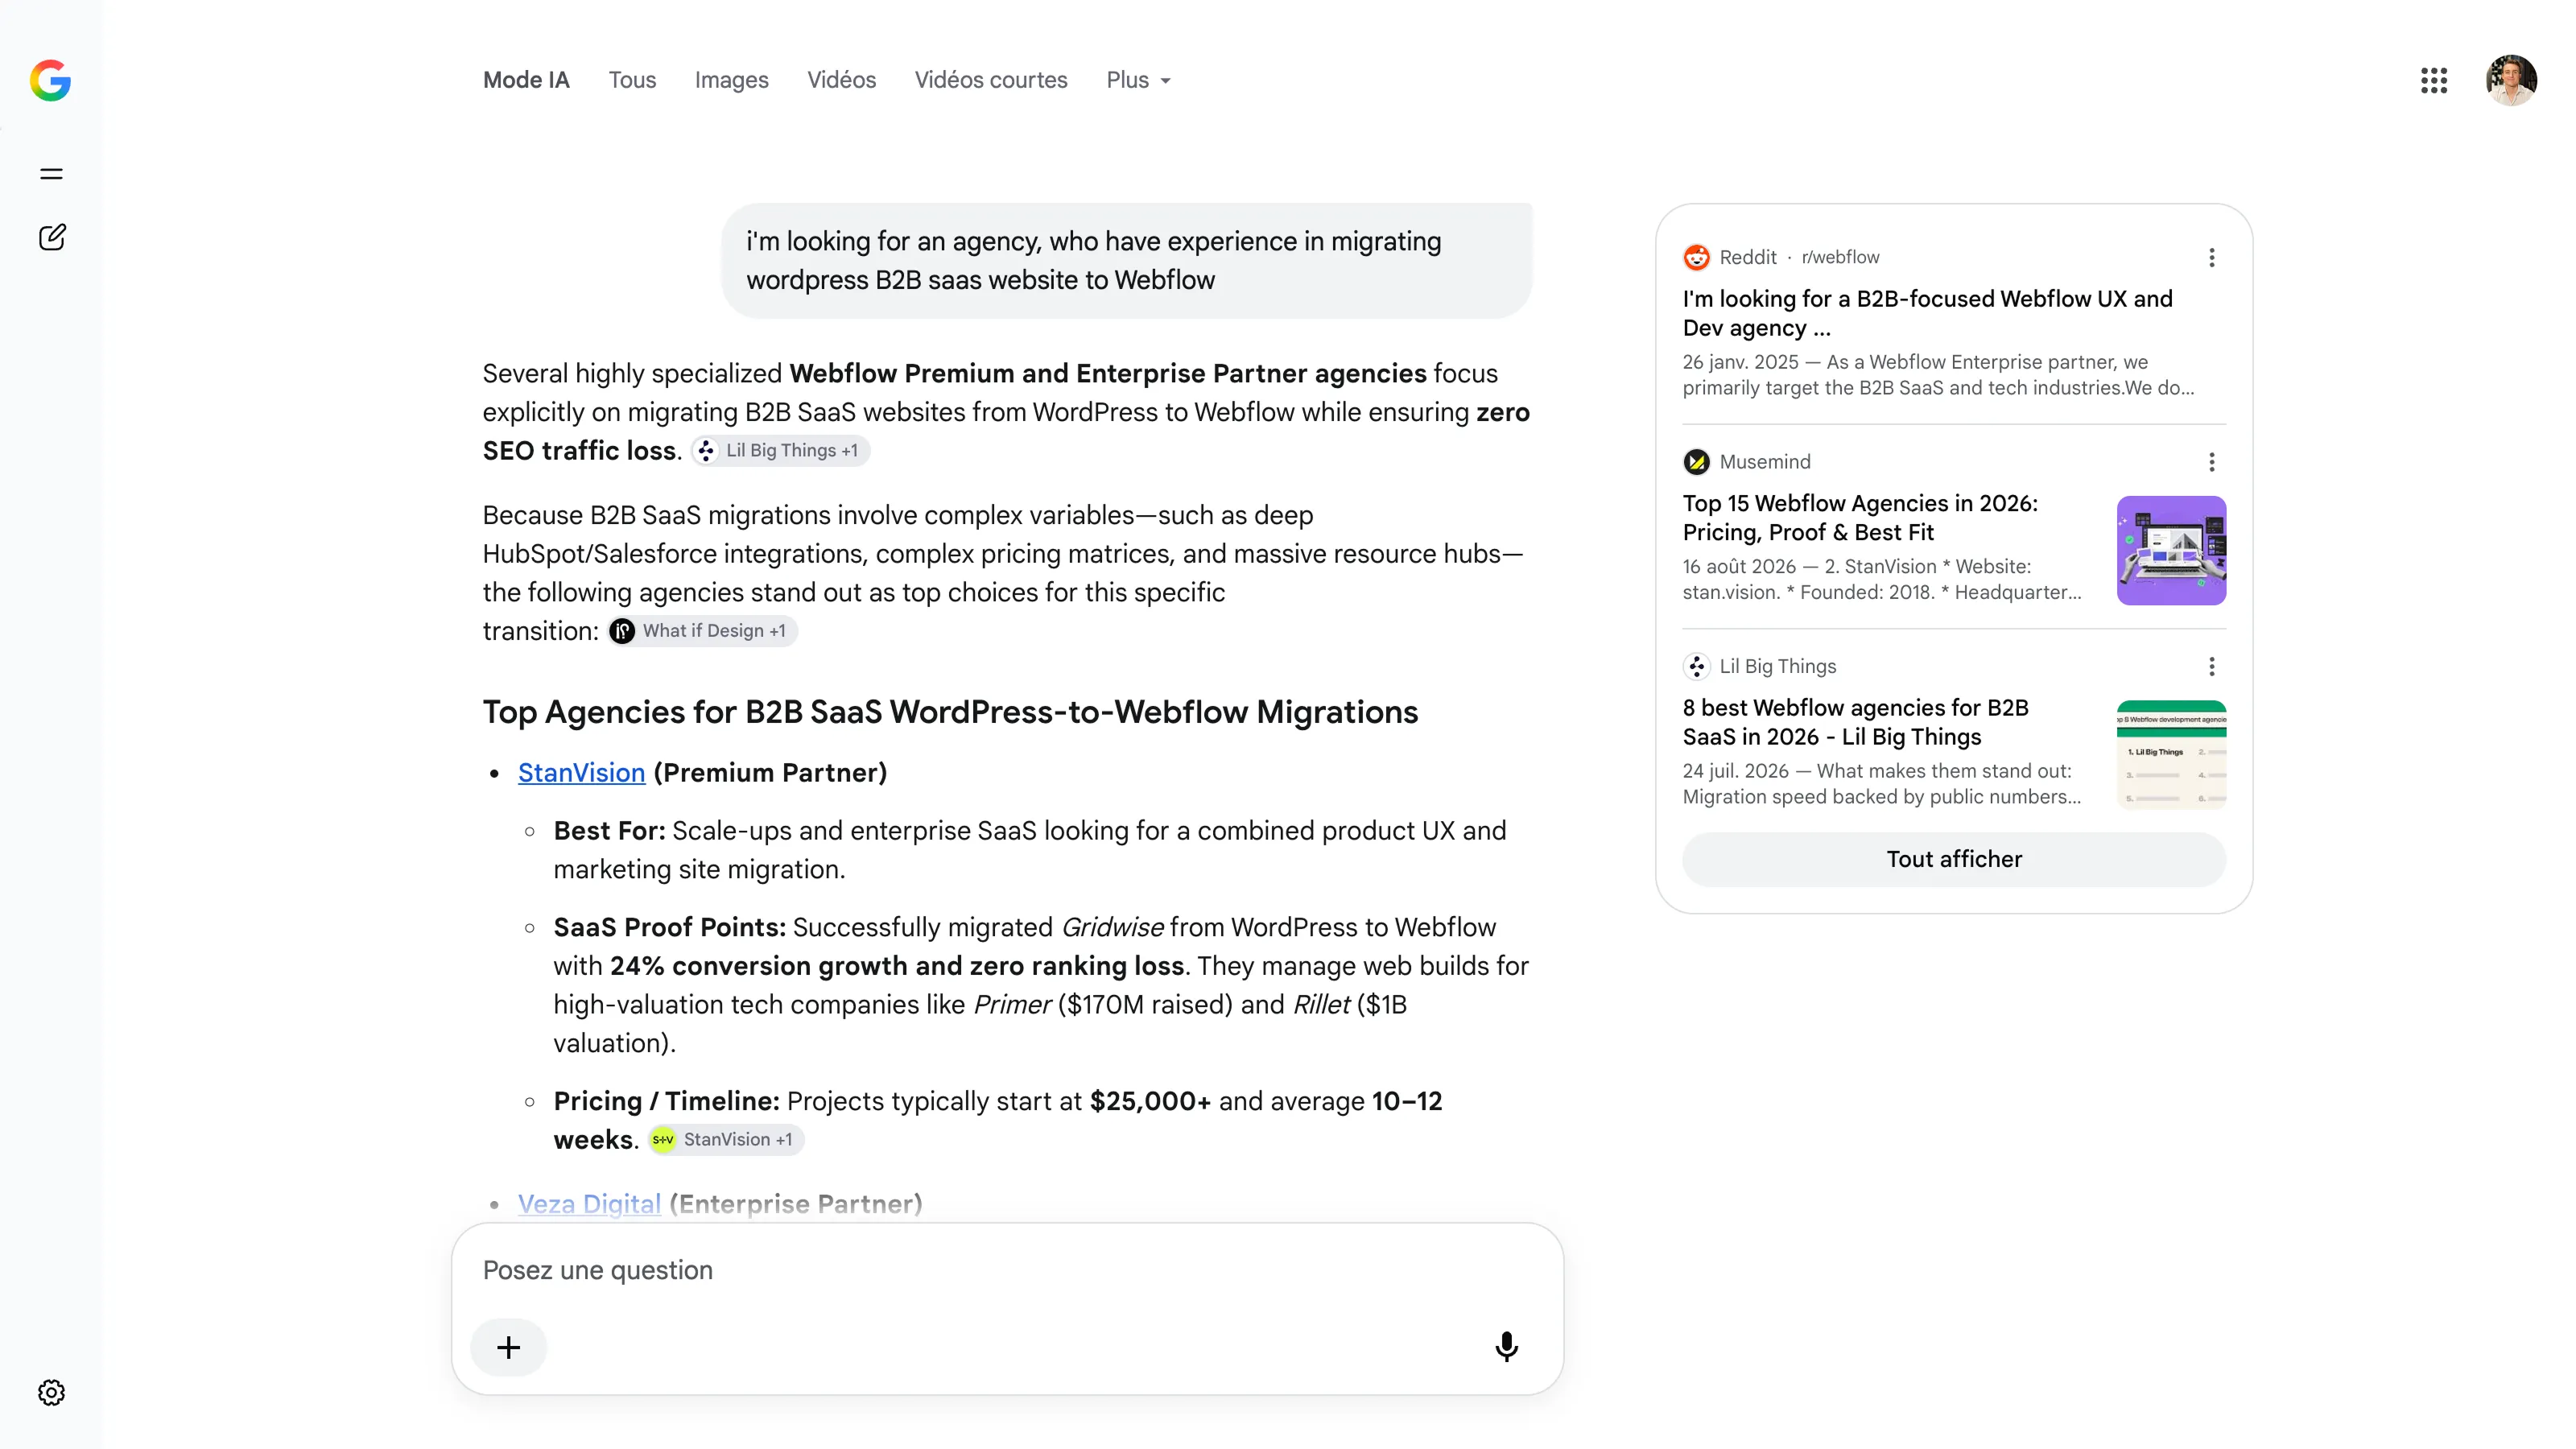The height and width of the screenshot is (1449, 2576).
Task: Click the heading Top Agencies for B2B SaaS
Action: pos(950,712)
